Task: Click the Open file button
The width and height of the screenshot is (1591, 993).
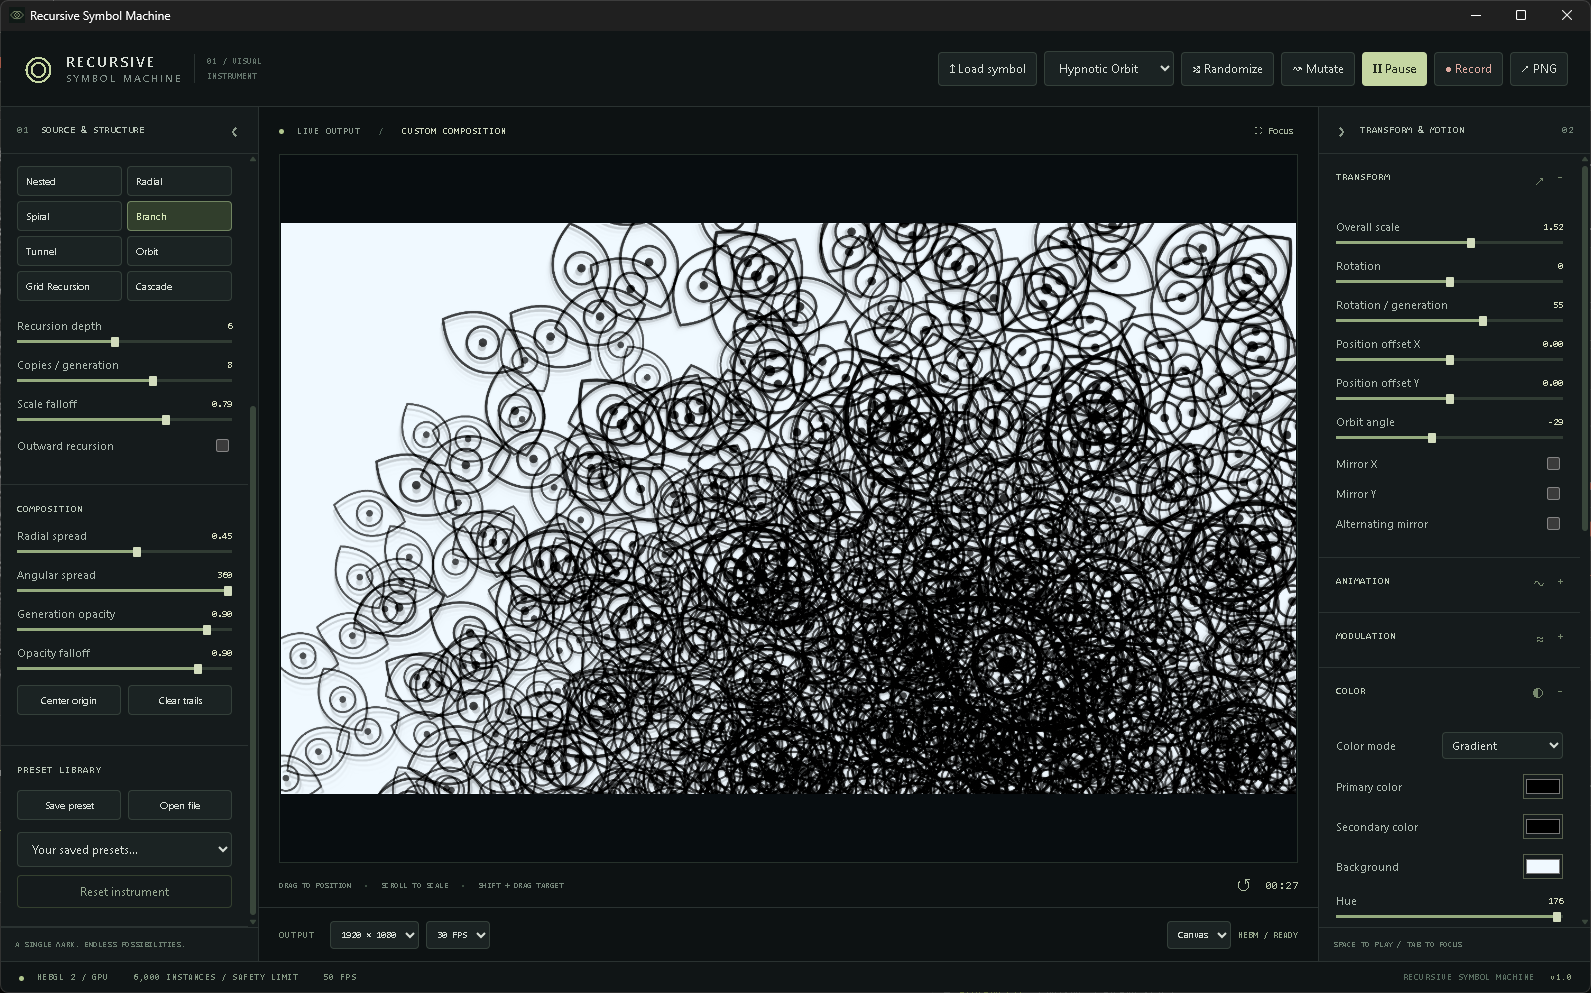Action: pyautogui.click(x=180, y=806)
